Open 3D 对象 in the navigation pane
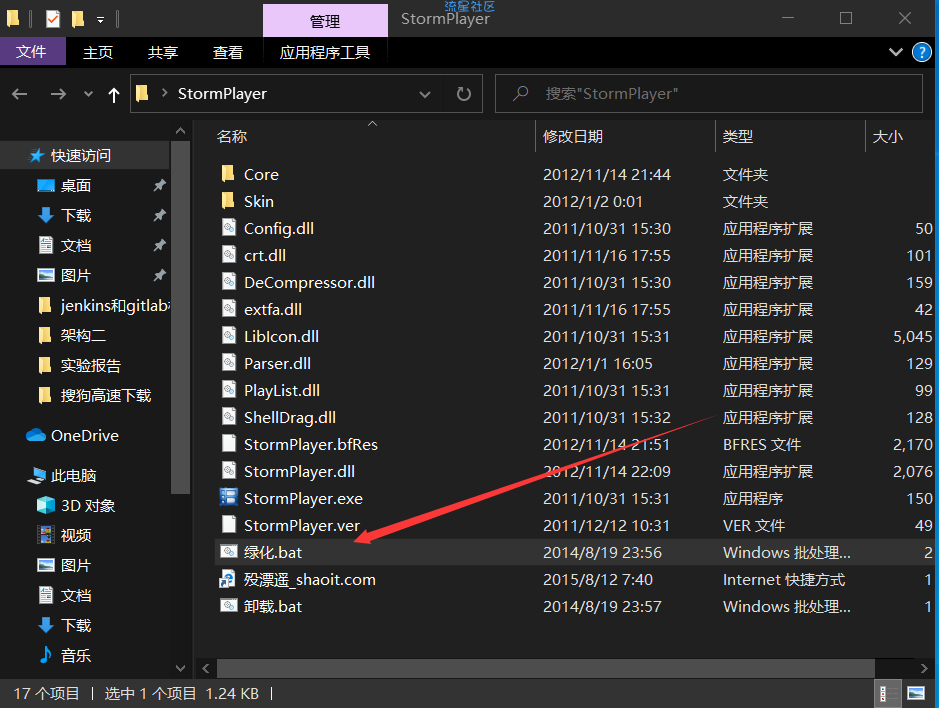This screenshot has width=939, height=708. (x=87, y=506)
